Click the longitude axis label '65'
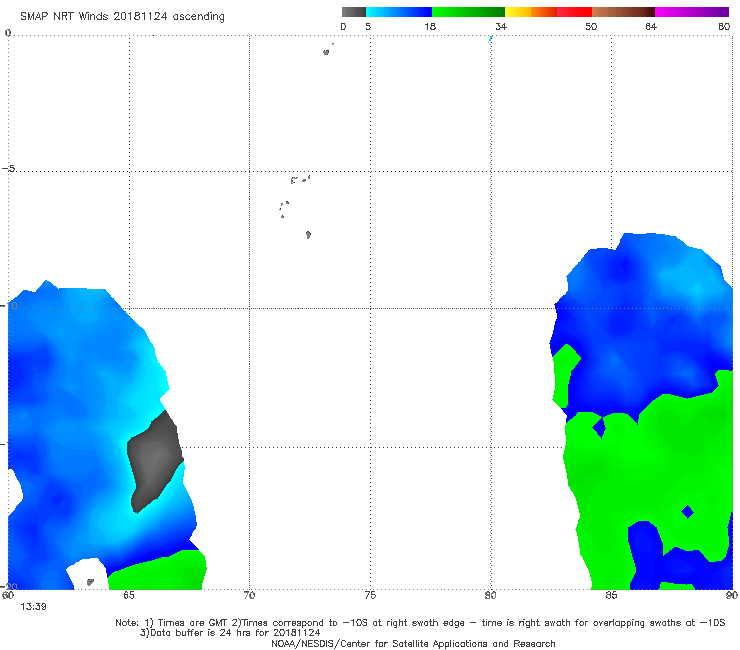Screen dimensions: 740x650 (x=129, y=596)
